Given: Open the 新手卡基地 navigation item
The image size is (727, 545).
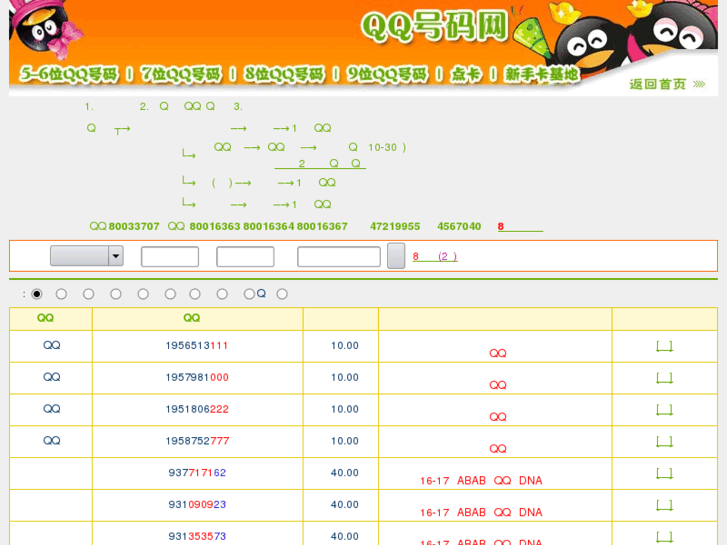Looking at the screenshot, I should (x=542, y=74).
